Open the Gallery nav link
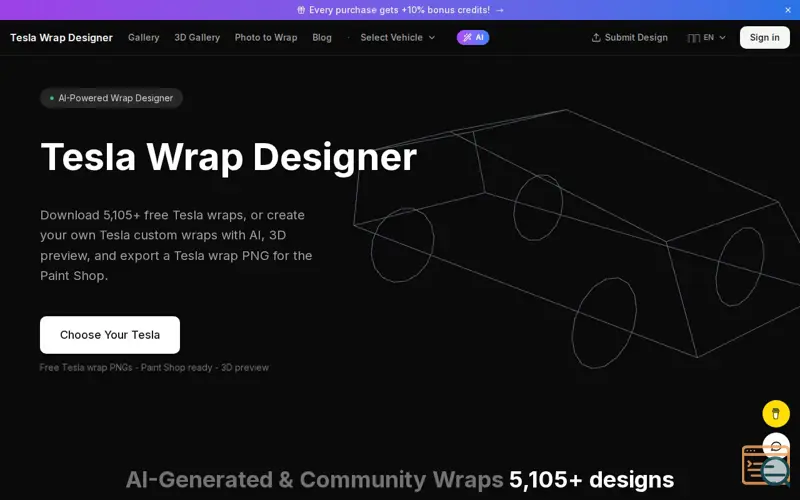This screenshot has height=500, width=800. point(143,38)
